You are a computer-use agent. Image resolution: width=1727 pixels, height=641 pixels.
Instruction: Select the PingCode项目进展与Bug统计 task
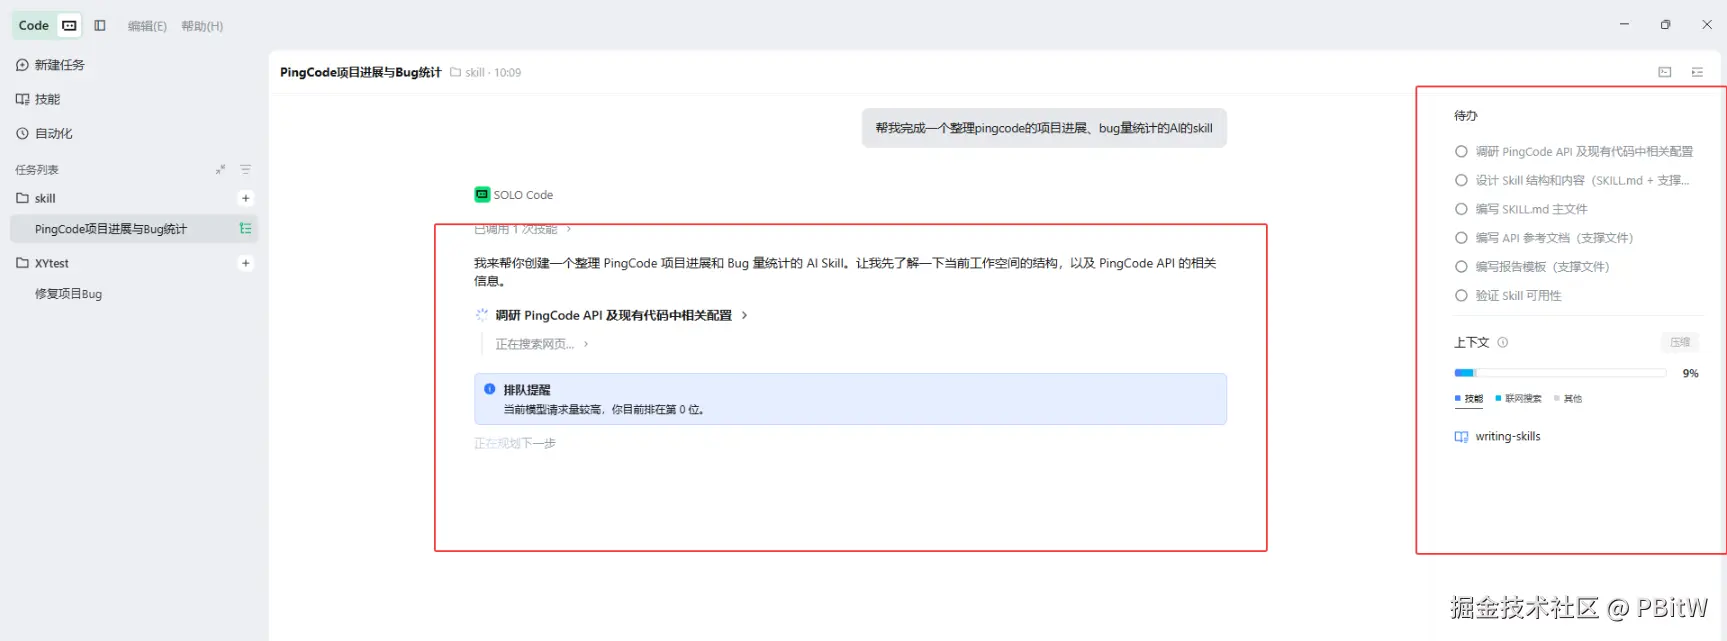[134, 229]
